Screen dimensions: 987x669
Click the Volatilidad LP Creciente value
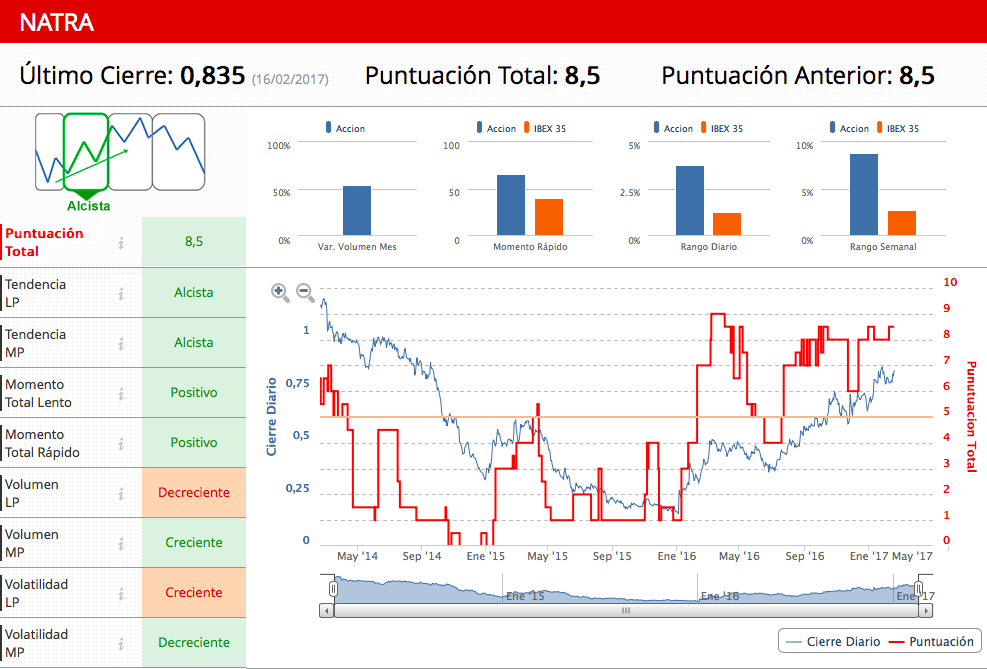194,592
